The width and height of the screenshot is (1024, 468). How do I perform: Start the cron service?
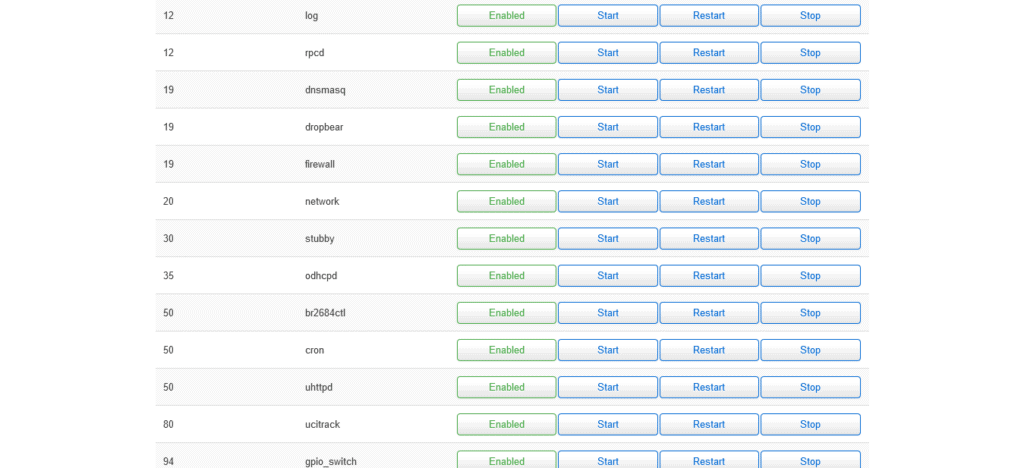607,351
